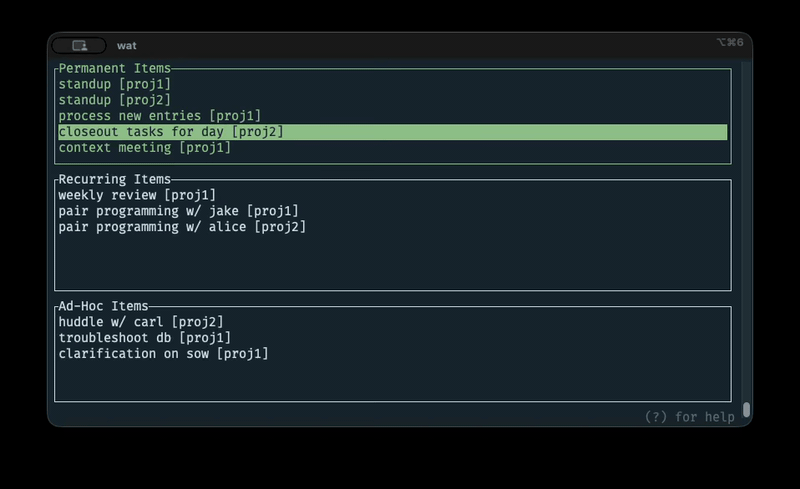Click the ⌥⌘6 shortcut indicator
Viewport: 800px width, 489px height.
[729, 42]
